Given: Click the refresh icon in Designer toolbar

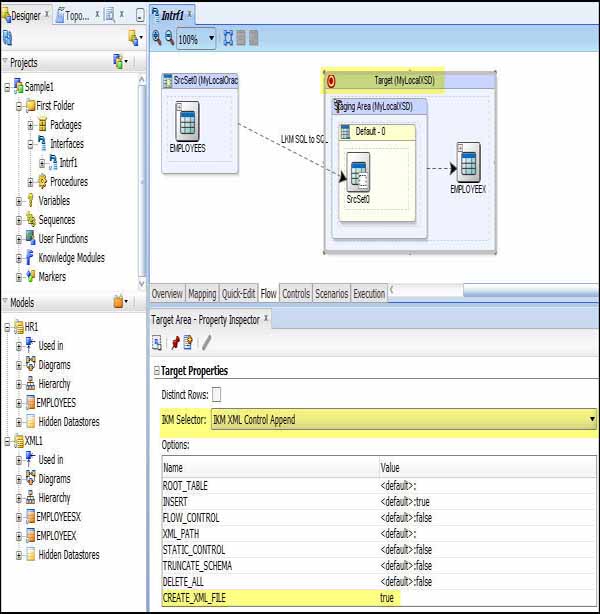Looking at the screenshot, I should 7,38.
